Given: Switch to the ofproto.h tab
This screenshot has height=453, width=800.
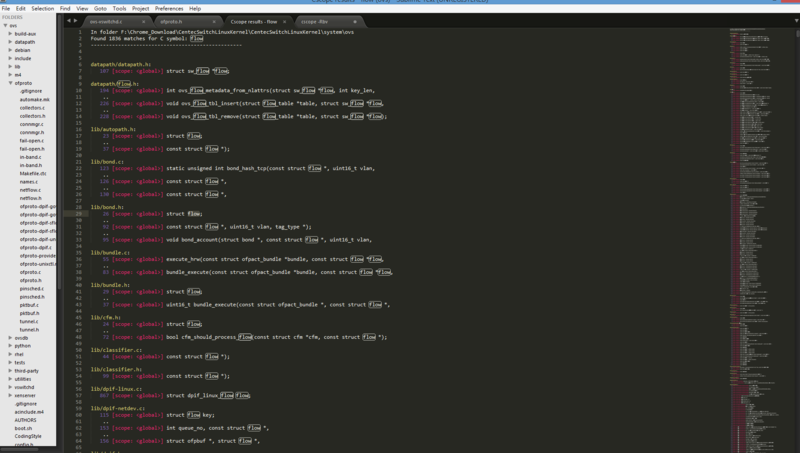Looking at the screenshot, I should pos(171,22).
